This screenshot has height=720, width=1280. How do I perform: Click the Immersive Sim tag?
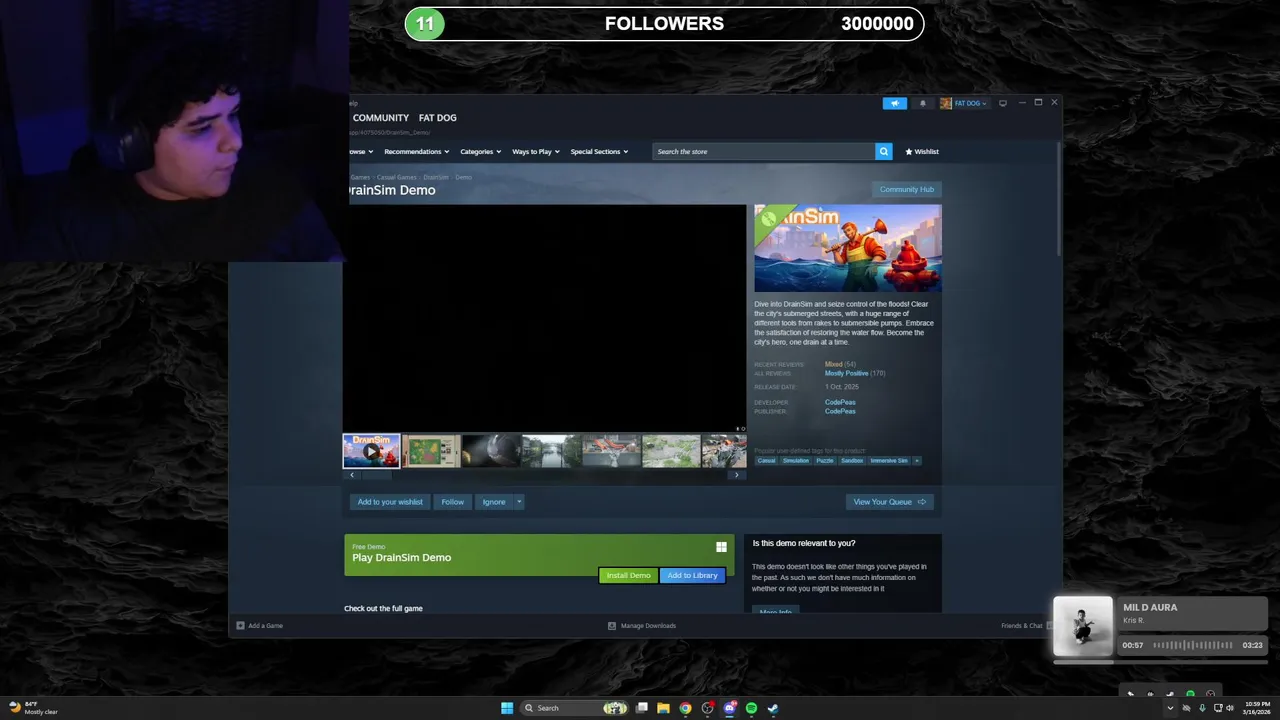tap(889, 461)
